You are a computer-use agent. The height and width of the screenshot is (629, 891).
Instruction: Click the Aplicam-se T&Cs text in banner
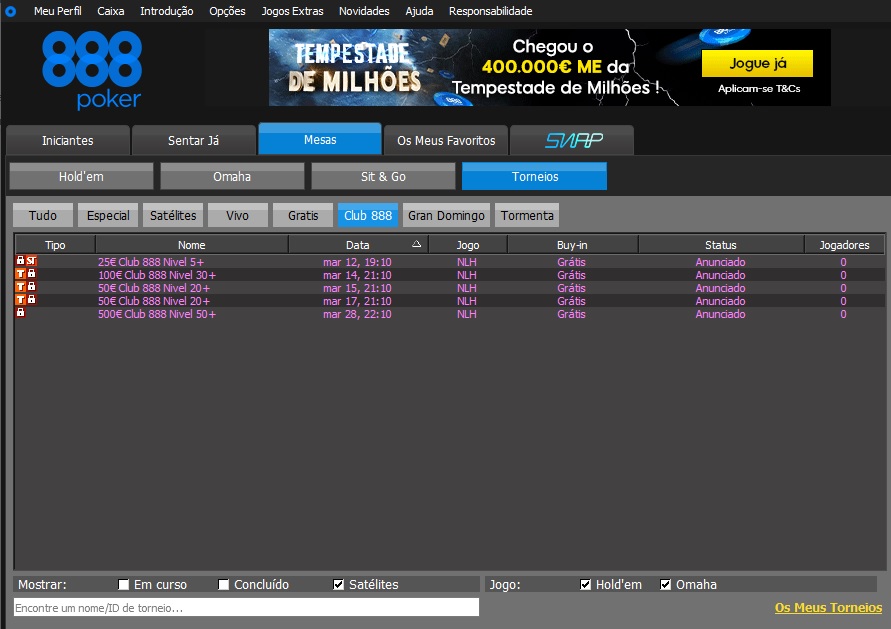[759, 89]
